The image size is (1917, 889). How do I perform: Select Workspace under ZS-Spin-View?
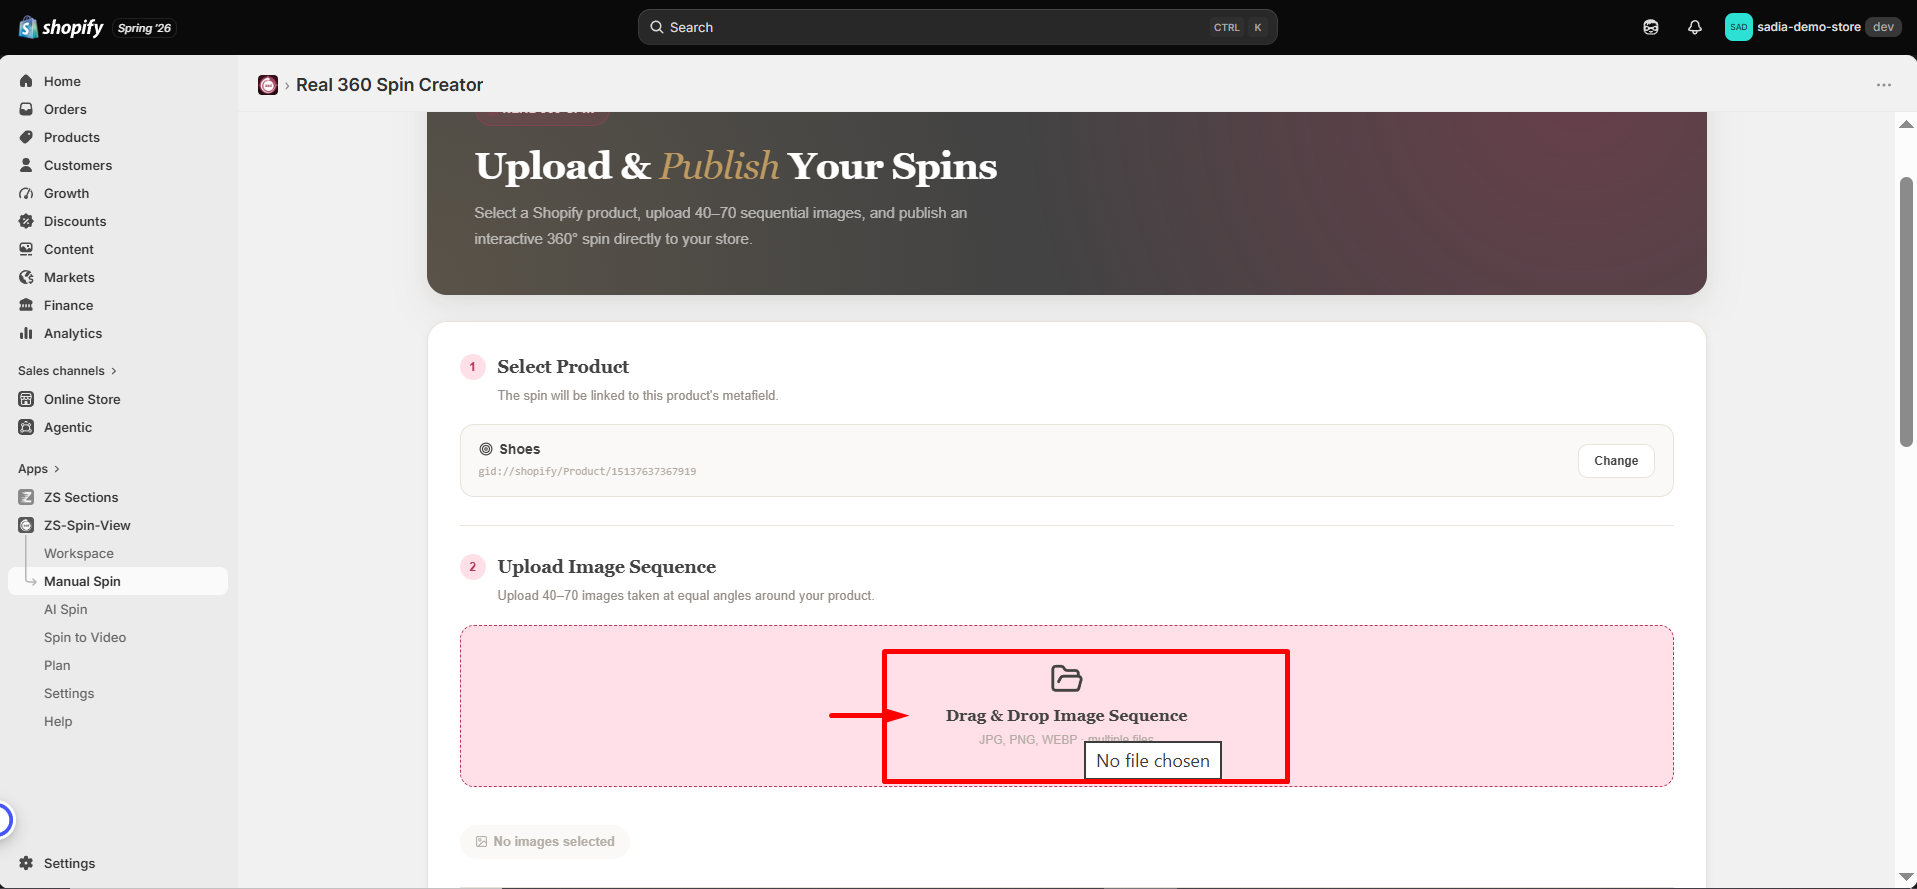(x=79, y=553)
